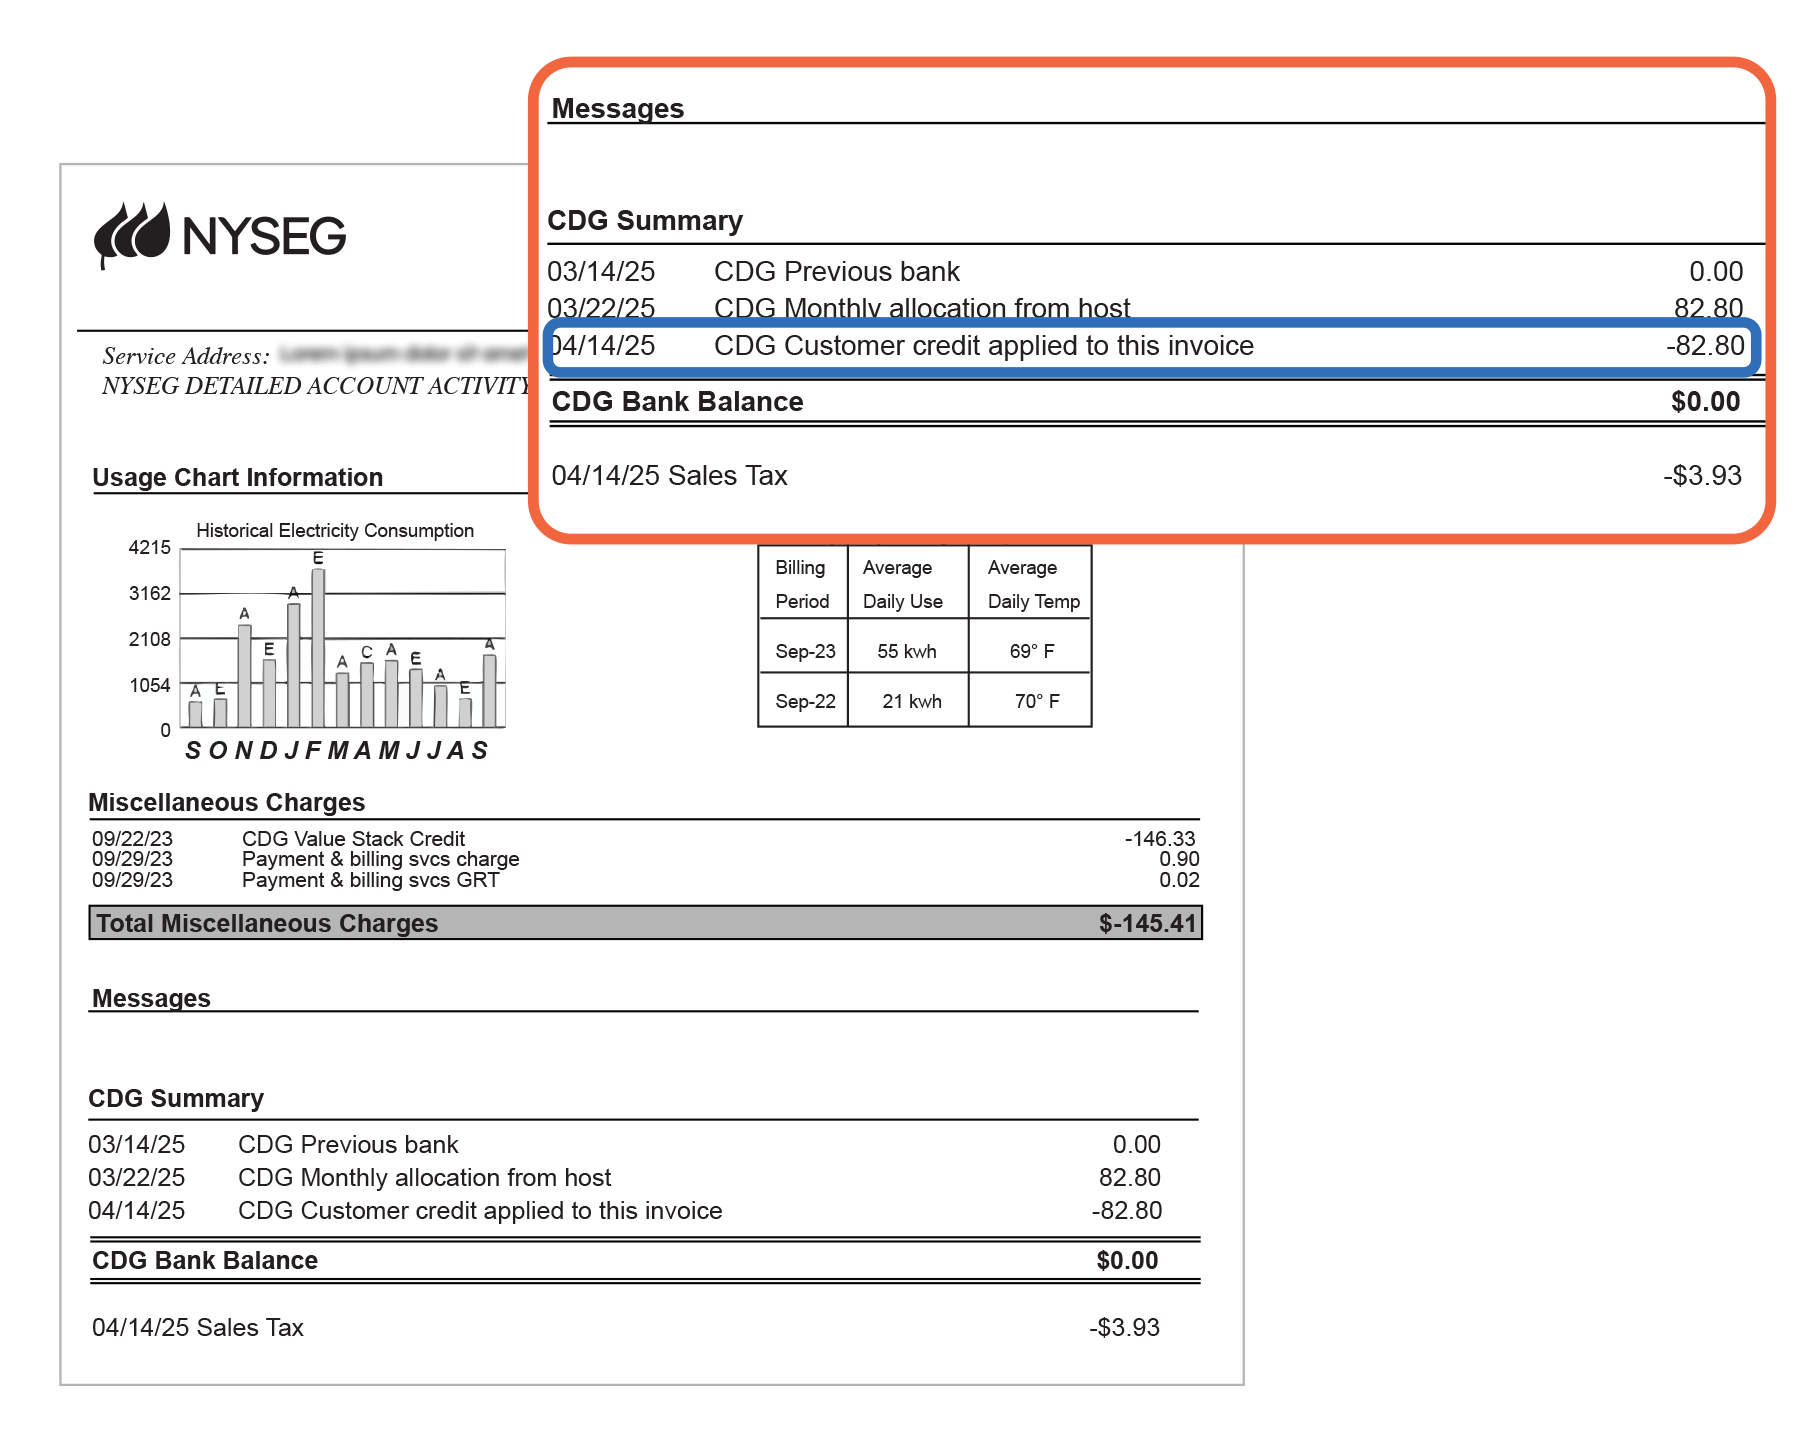The height and width of the screenshot is (1437, 1800).
Task: Select the 'Usage Chart Information' heading
Action: pos(238,477)
